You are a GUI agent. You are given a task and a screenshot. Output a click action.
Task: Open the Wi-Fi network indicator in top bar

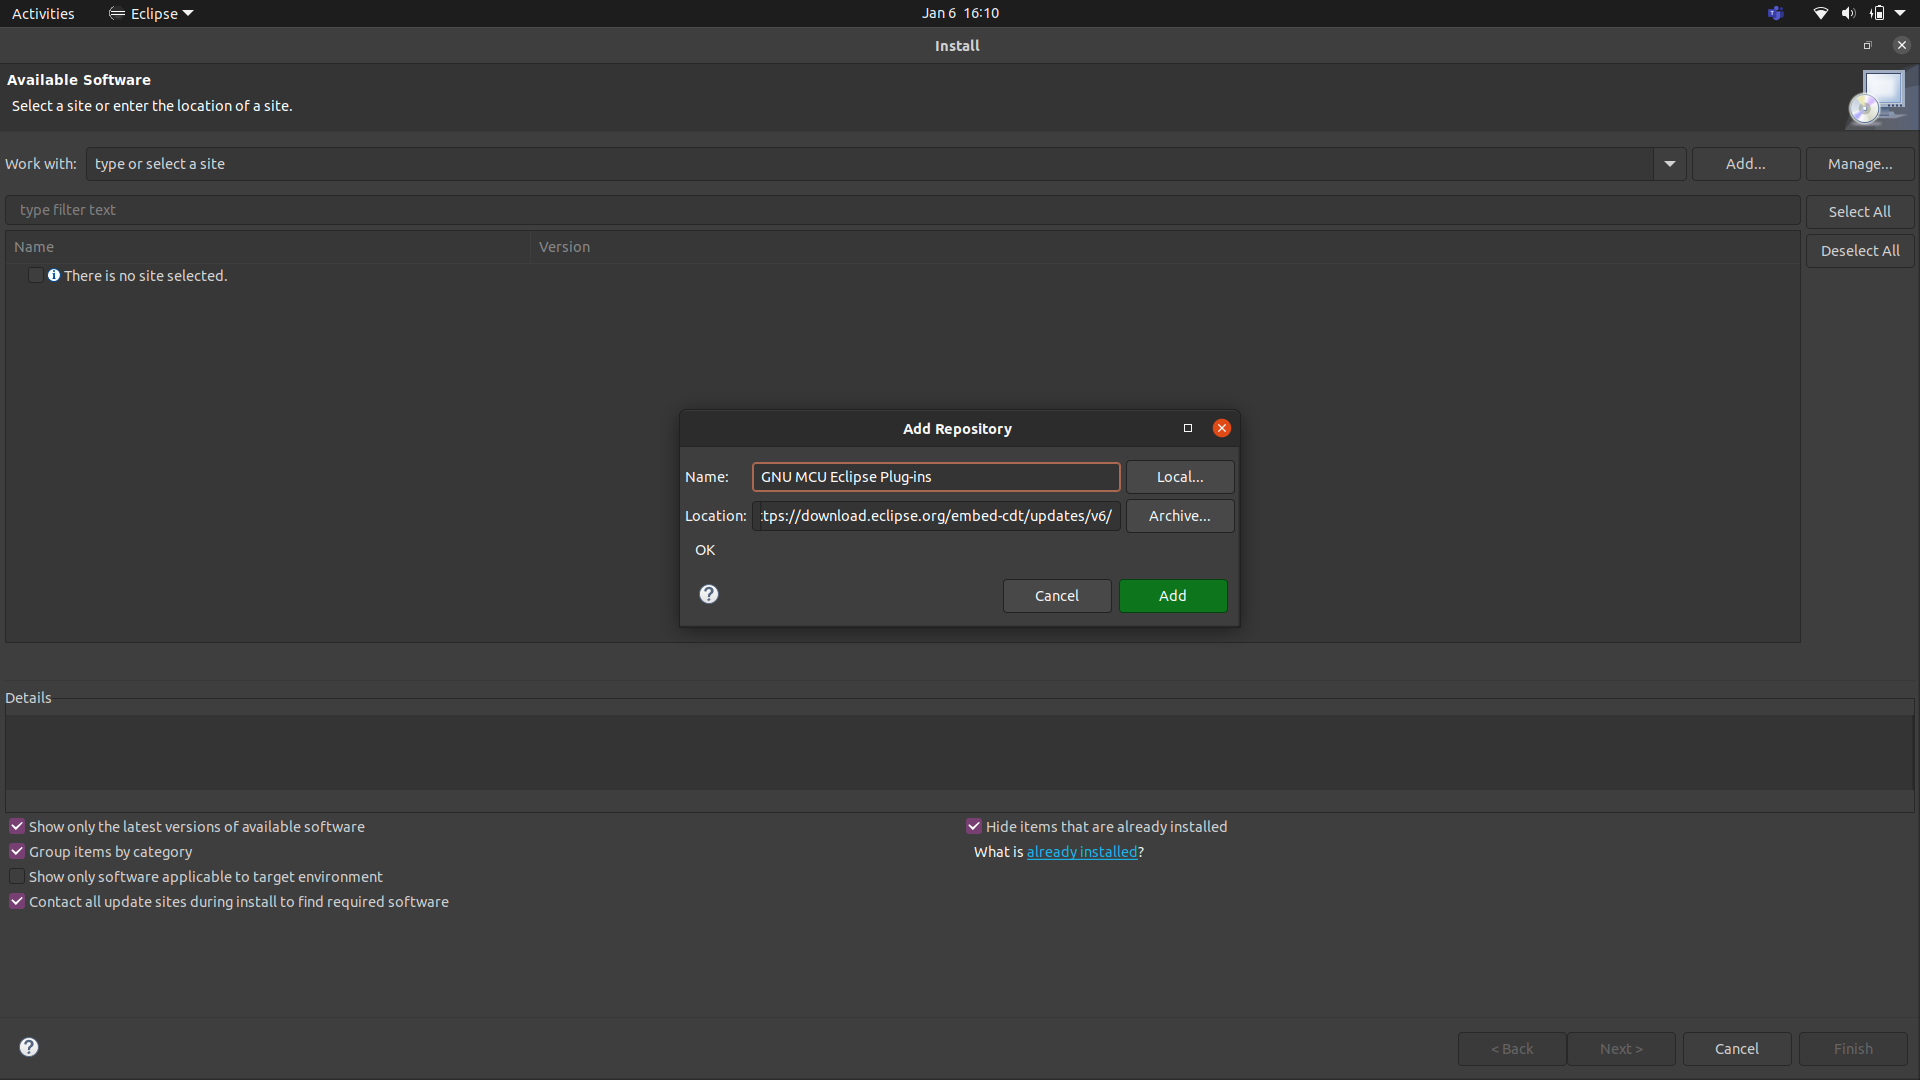tap(1820, 13)
